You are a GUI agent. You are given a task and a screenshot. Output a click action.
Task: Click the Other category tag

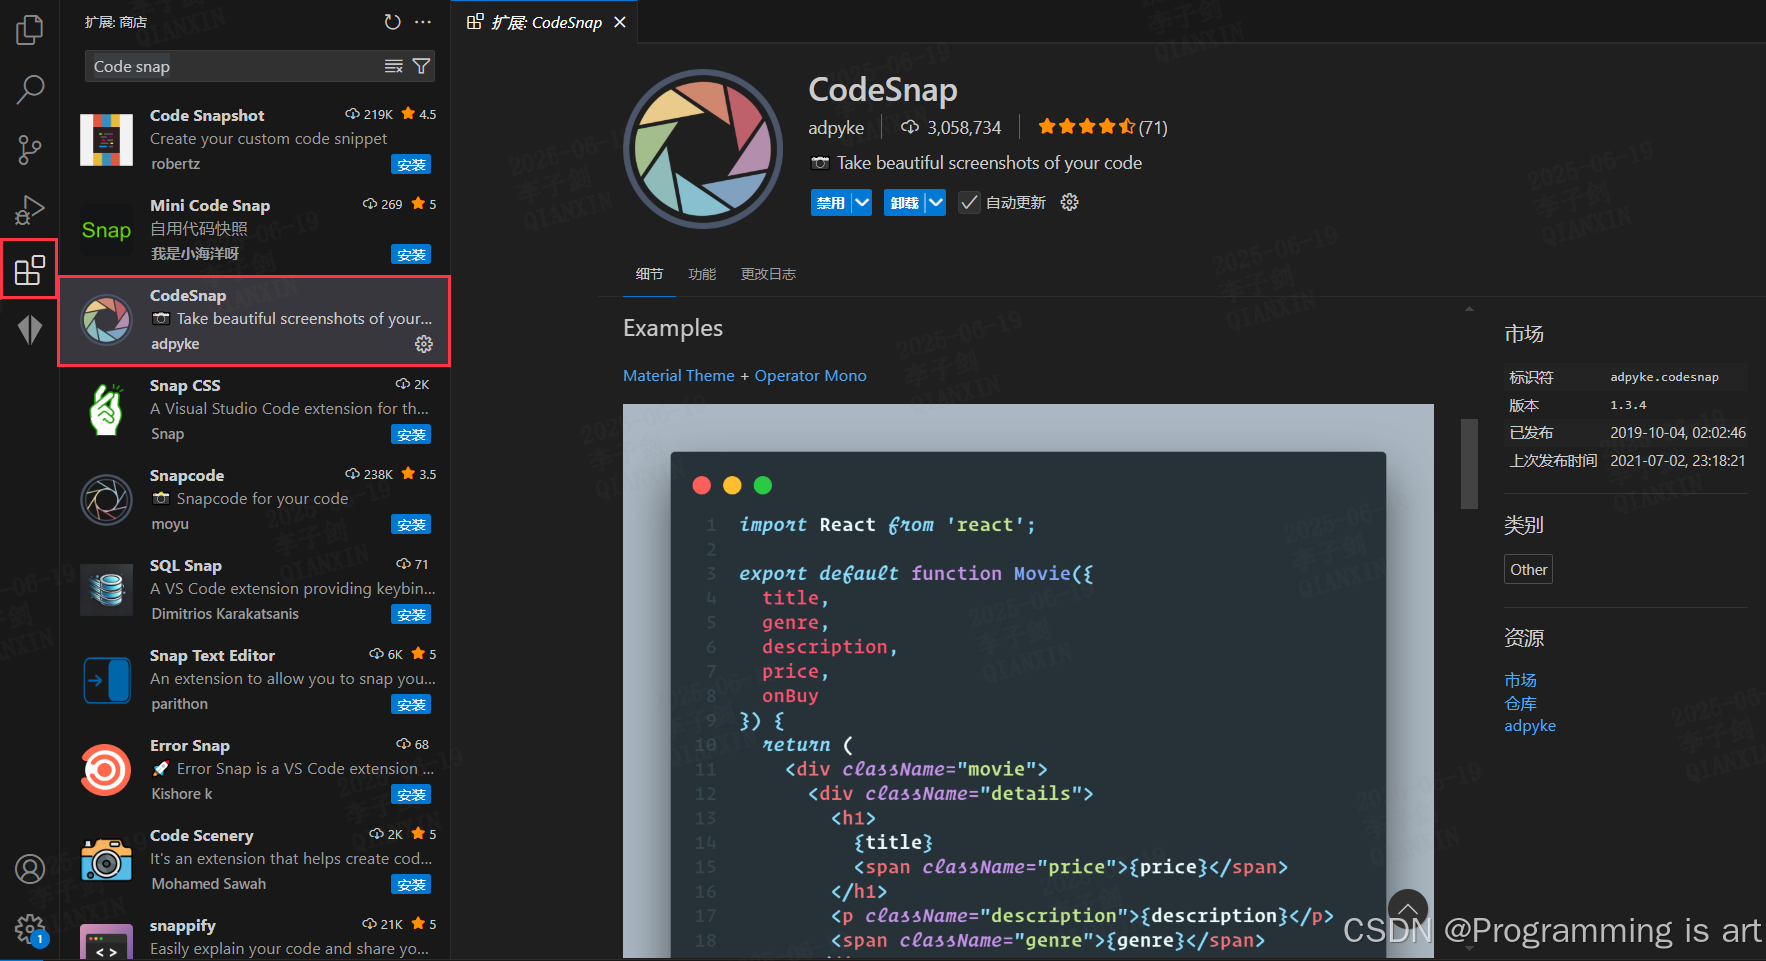pos(1529,570)
